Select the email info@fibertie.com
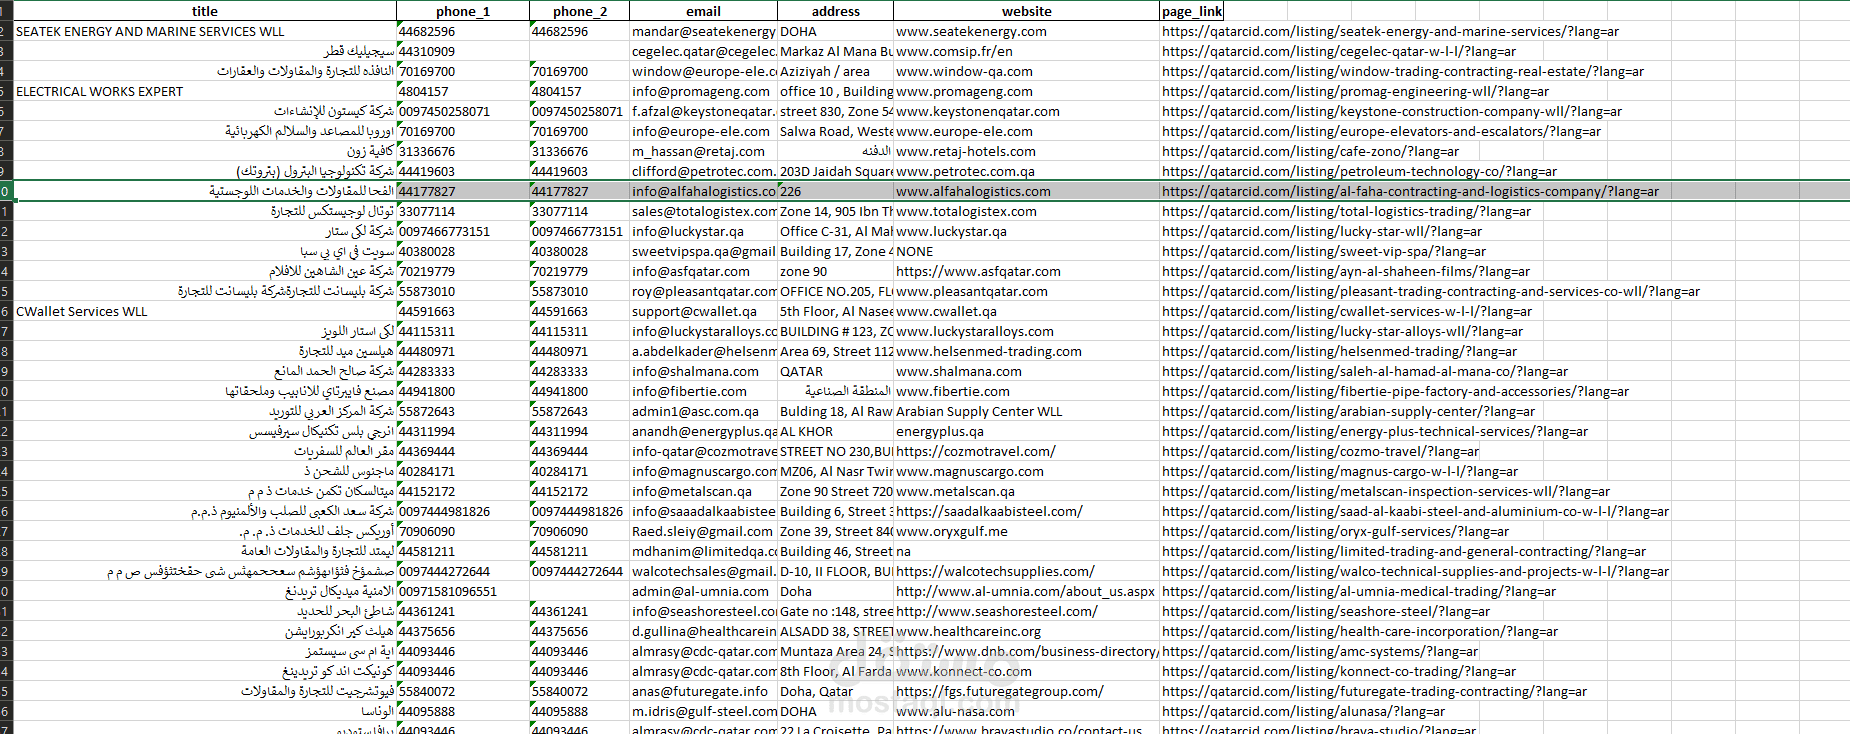 click(703, 391)
